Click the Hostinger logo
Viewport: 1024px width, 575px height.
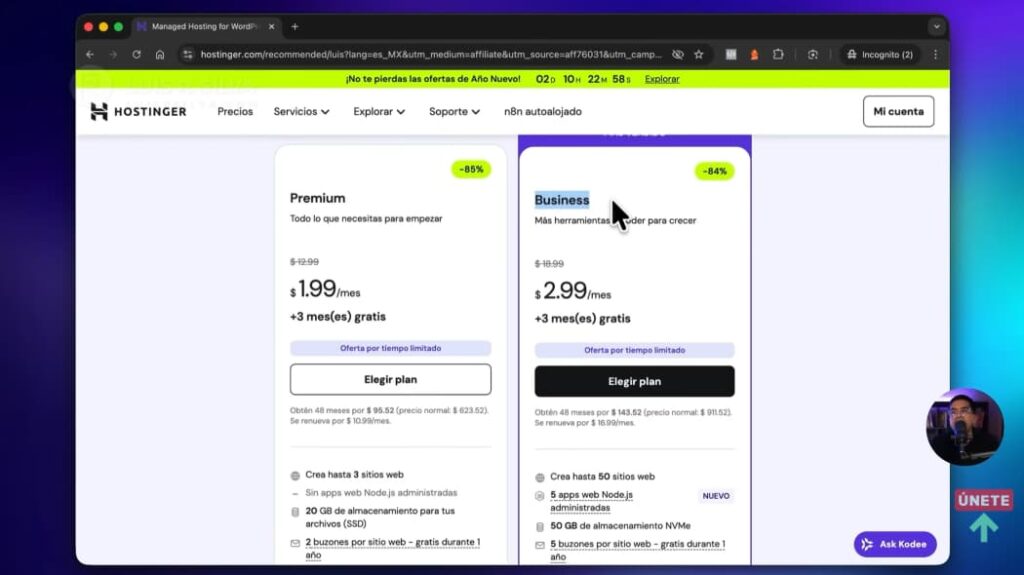coord(138,112)
